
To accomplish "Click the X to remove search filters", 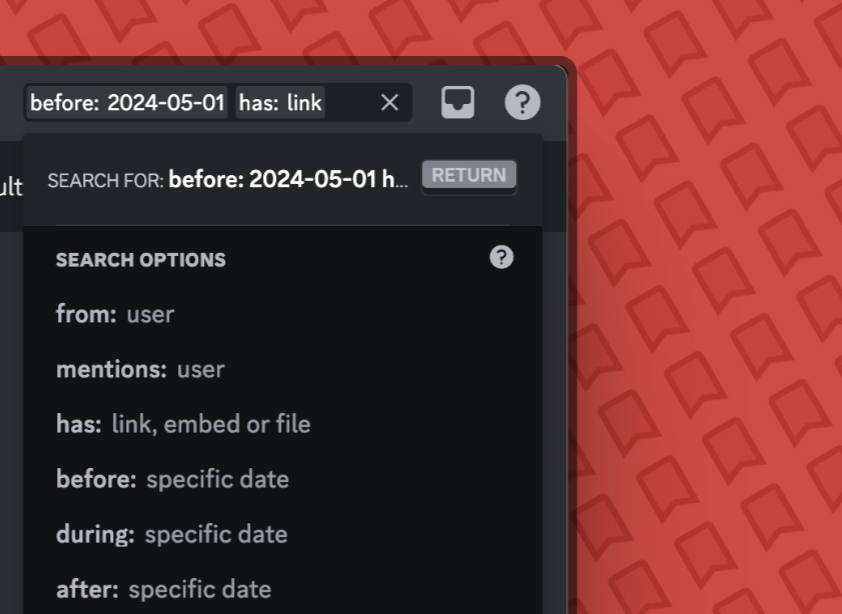I will click(x=389, y=101).
